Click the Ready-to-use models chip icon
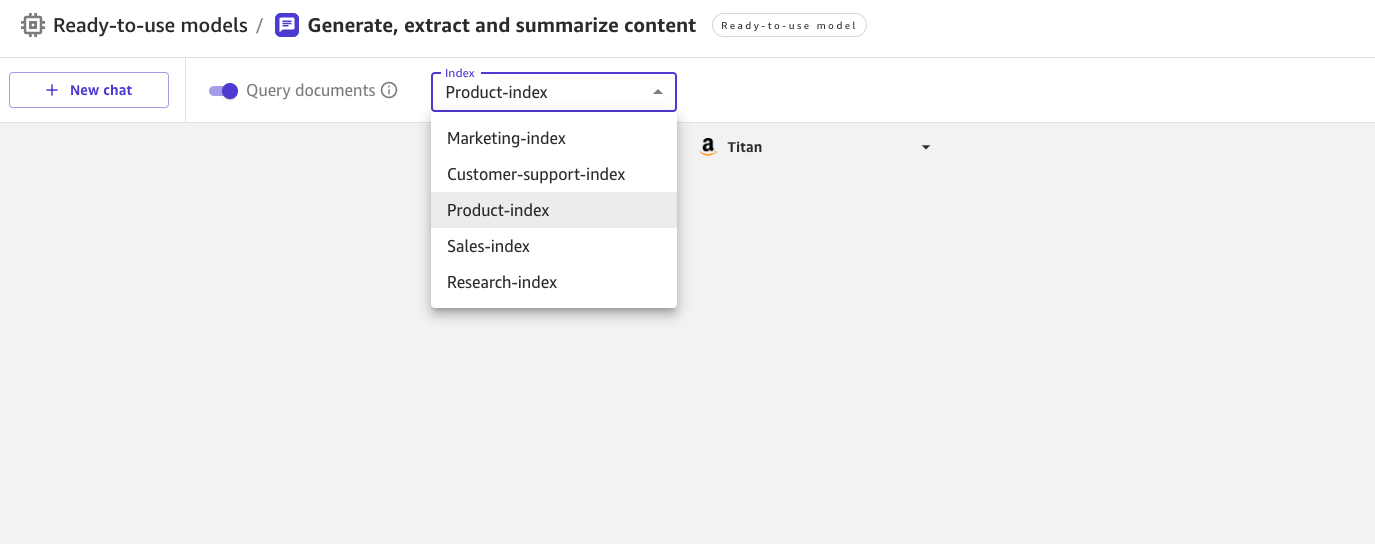The width and height of the screenshot is (1375, 544). click(x=33, y=25)
